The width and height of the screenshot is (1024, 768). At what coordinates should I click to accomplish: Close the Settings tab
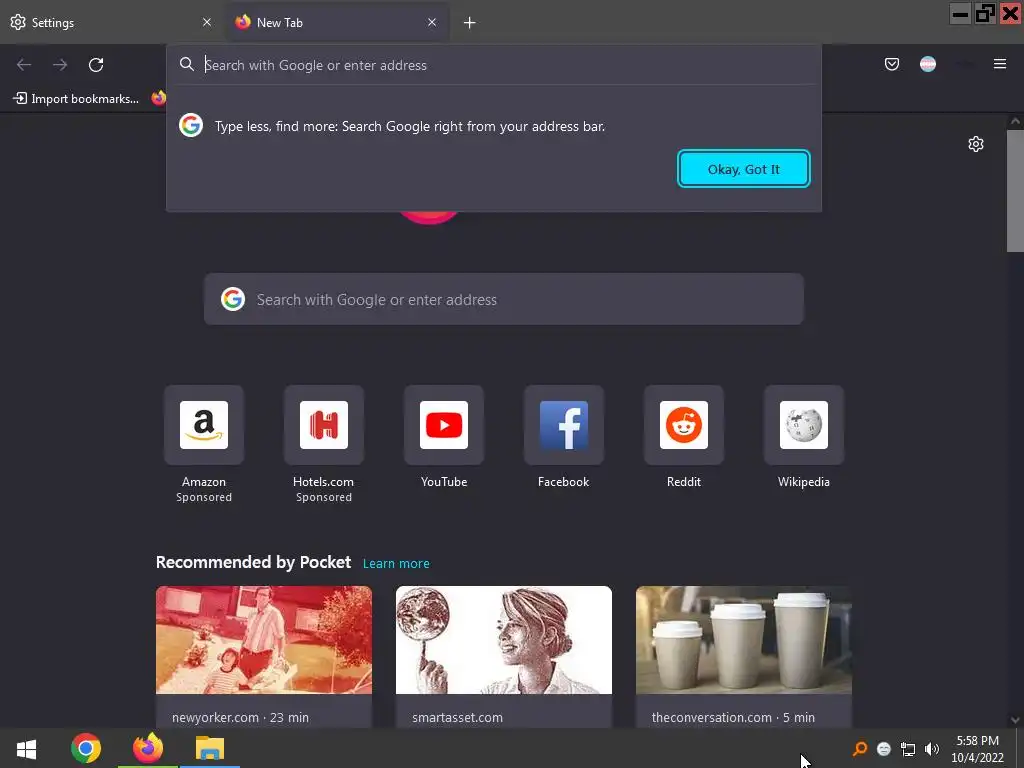(x=207, y=22)
